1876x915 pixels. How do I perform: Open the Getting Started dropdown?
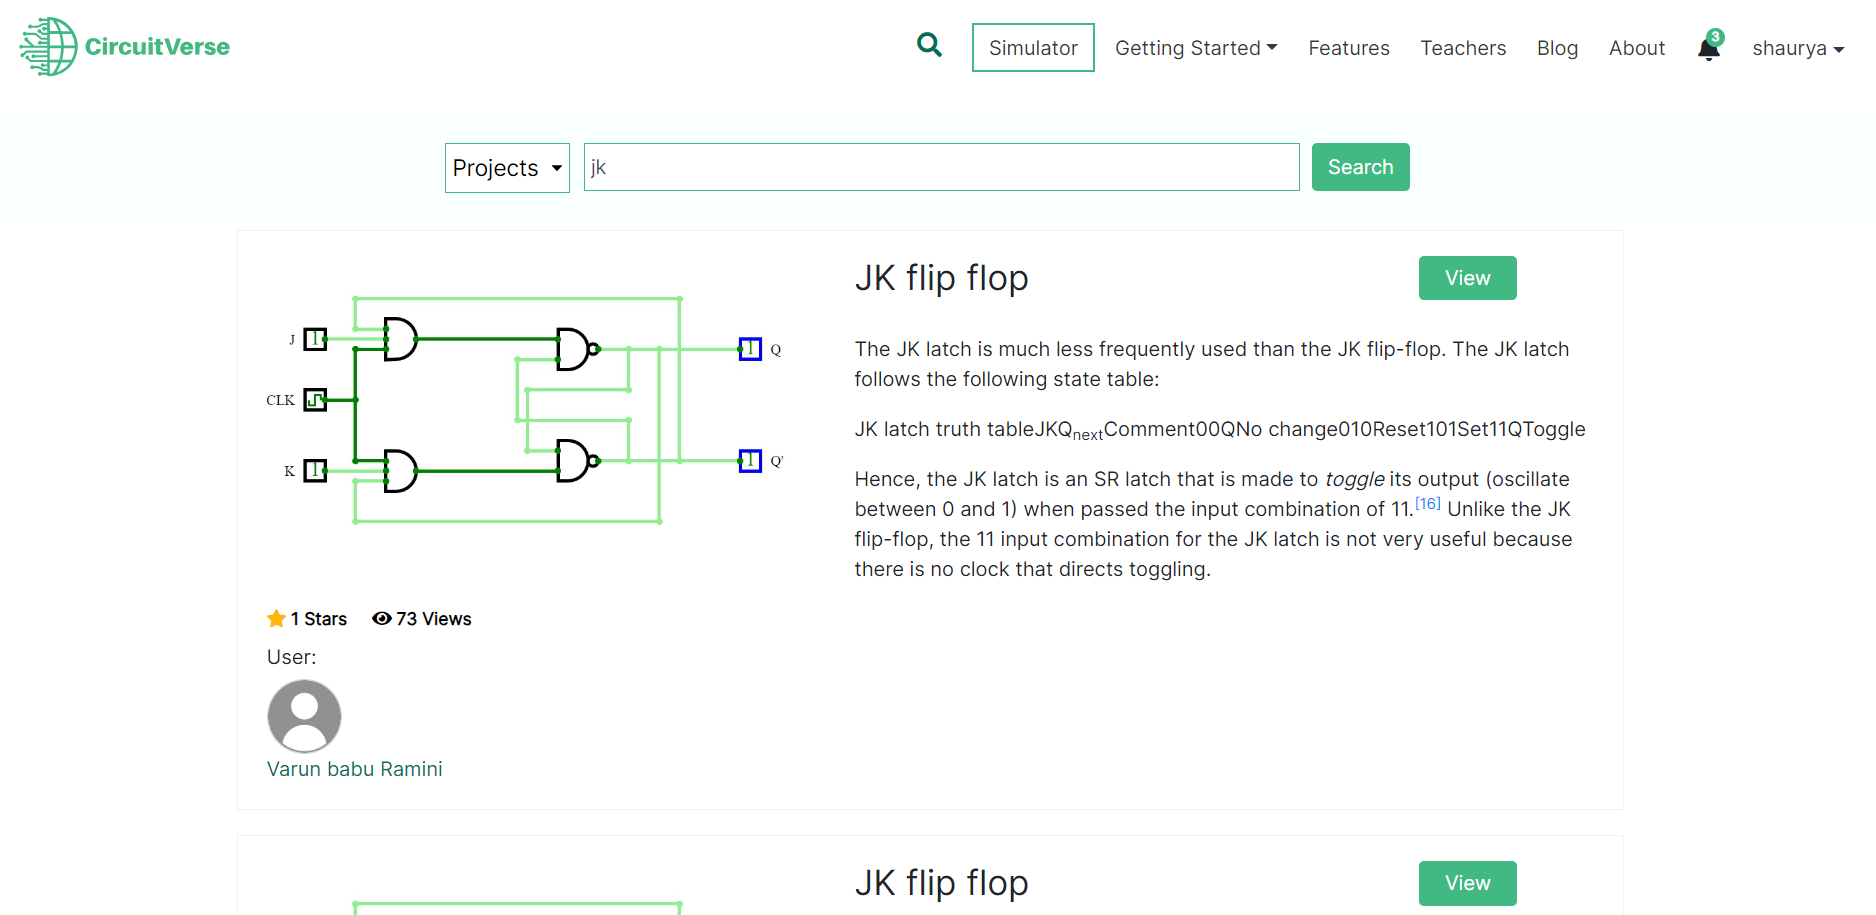(x=1195, y=47)
